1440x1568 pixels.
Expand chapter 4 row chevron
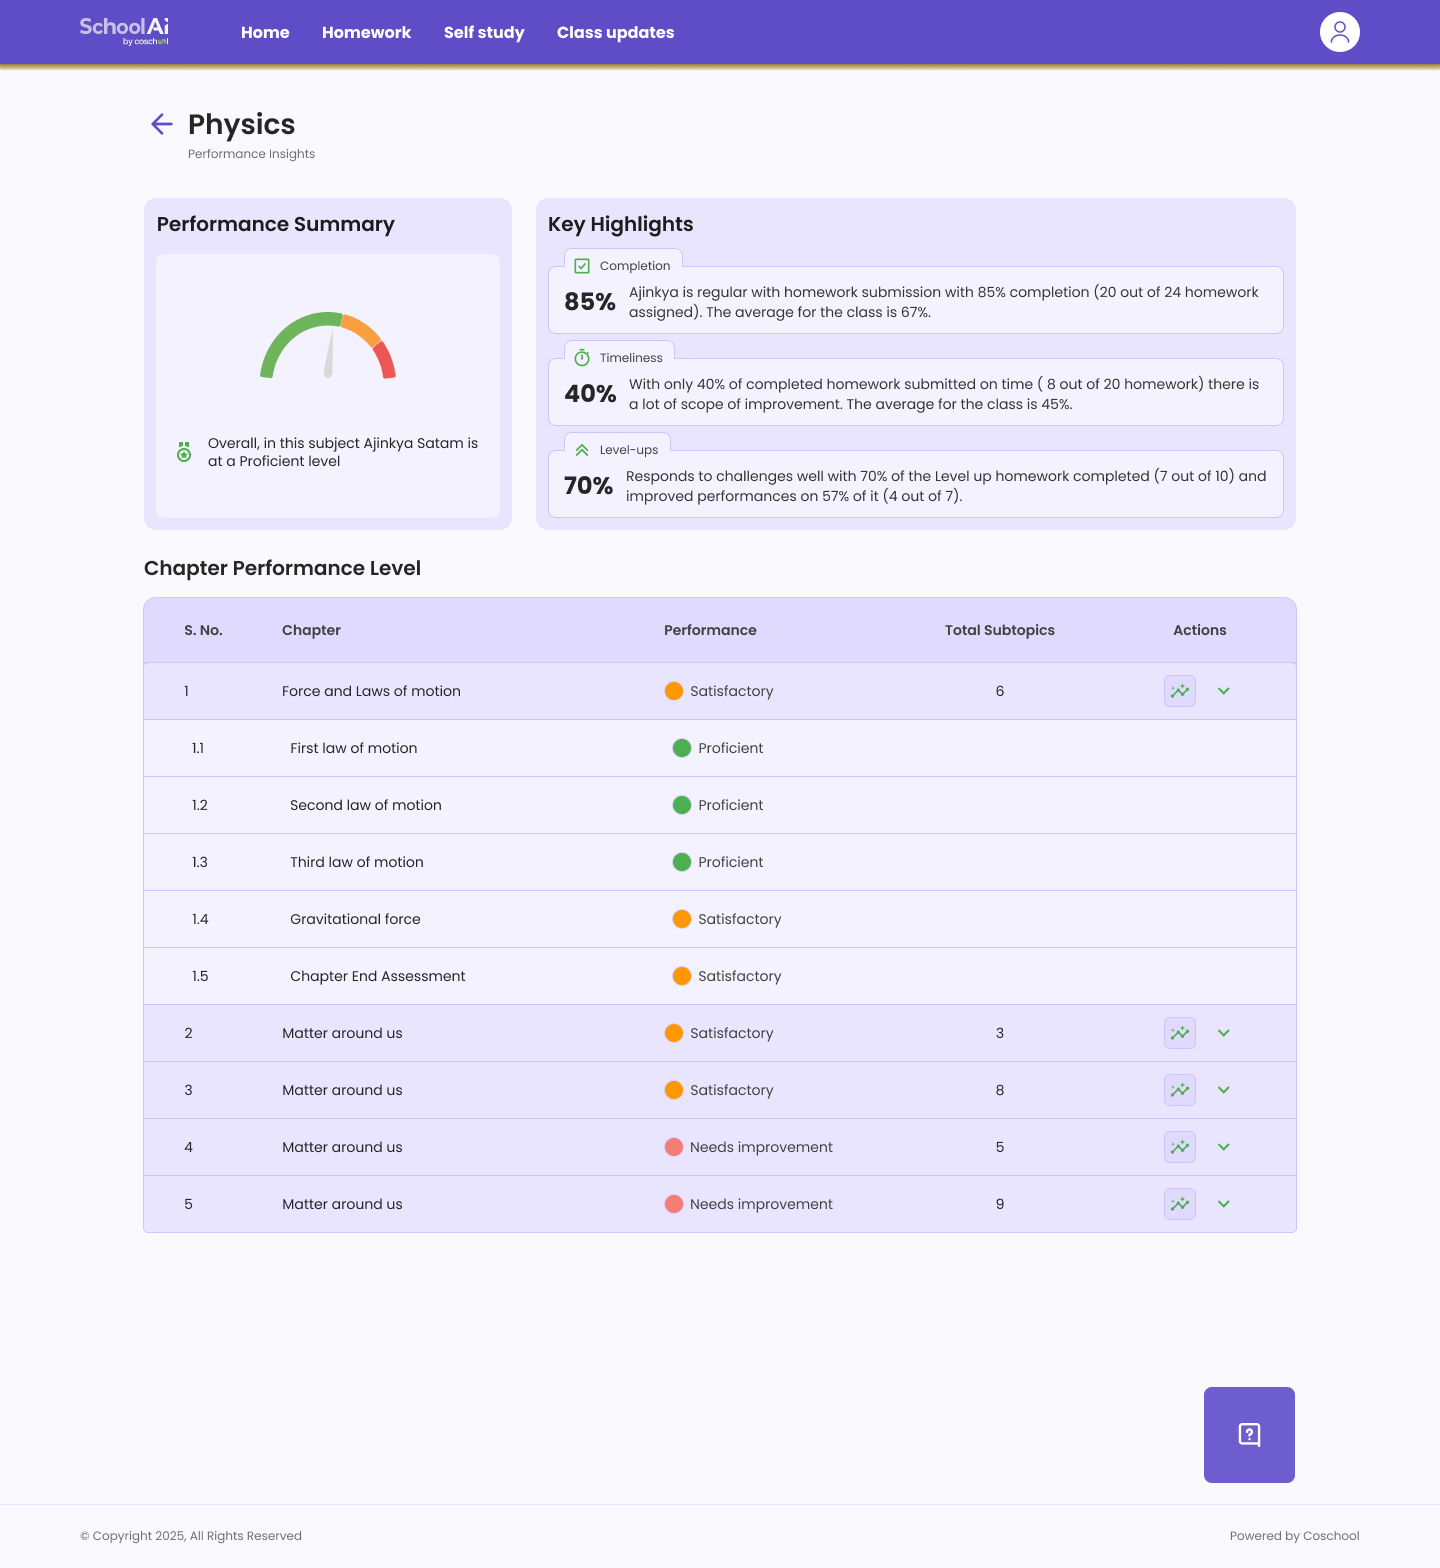[x=1224, y=1147]
